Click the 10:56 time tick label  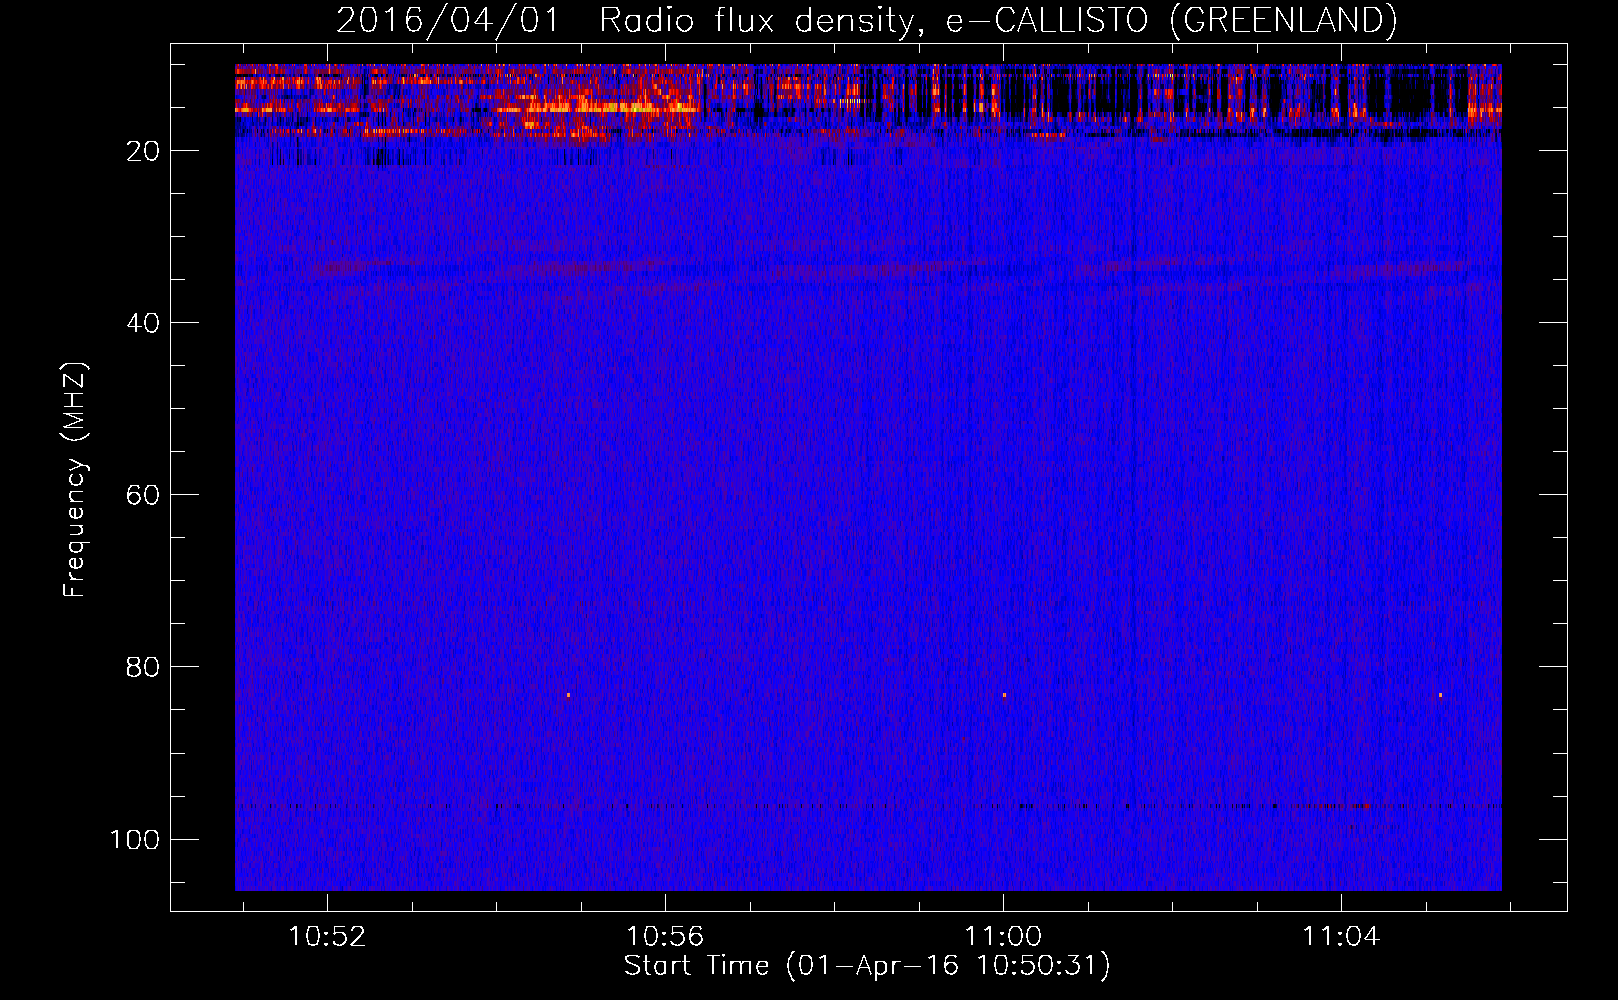point(665,937)
